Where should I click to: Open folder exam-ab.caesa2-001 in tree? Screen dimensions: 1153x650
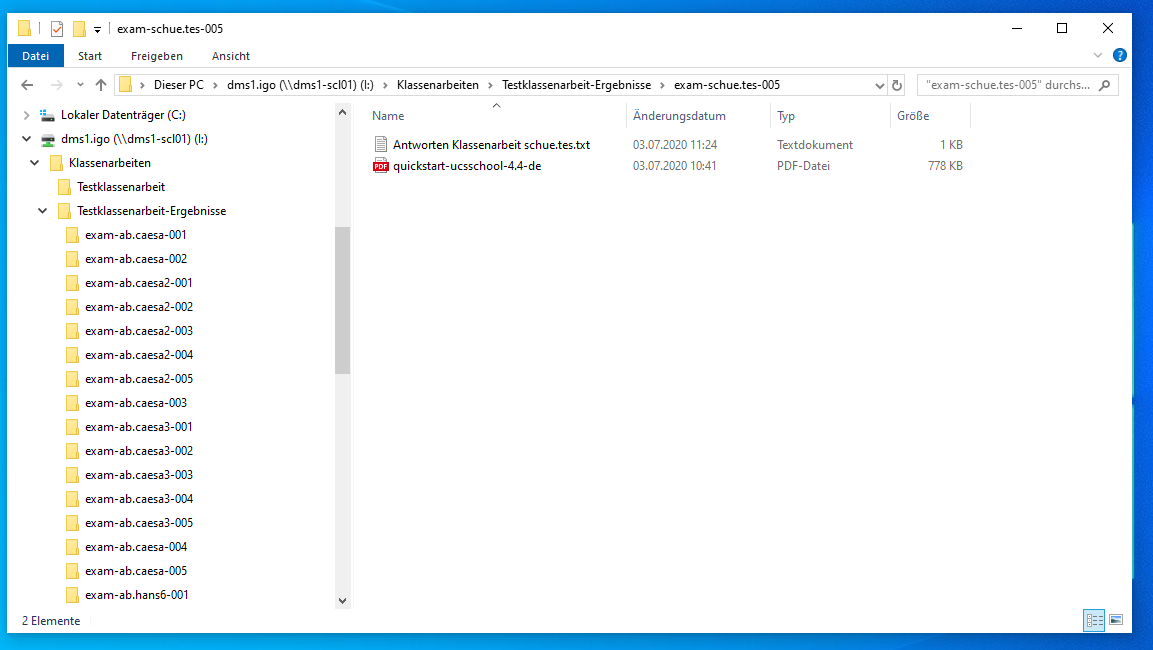click(x=138, y=283)
